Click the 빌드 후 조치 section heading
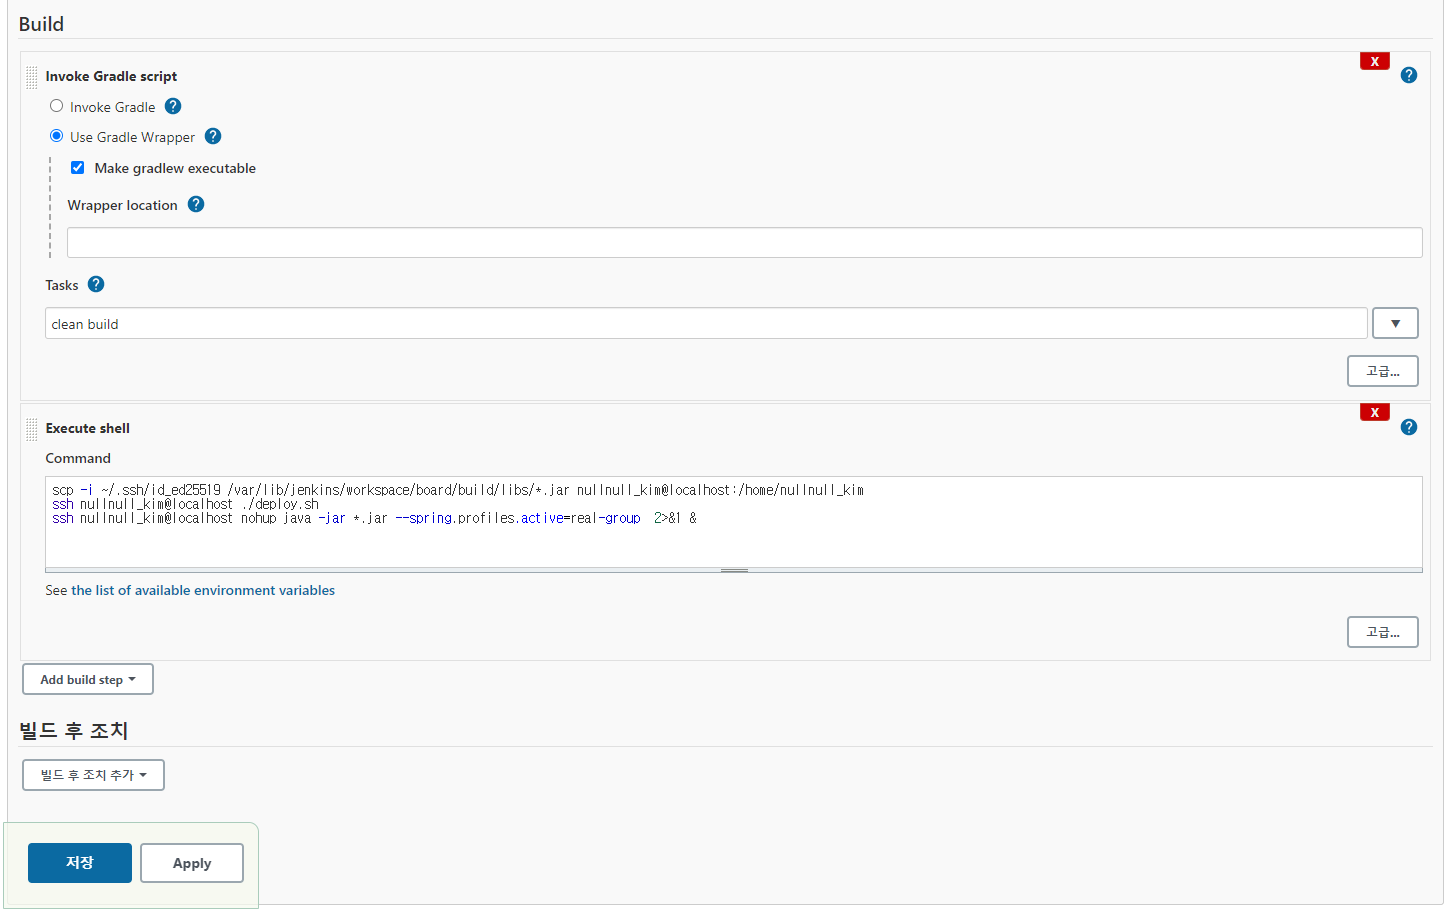Screen dimensions: 1447x911 (x=74, y=731)
